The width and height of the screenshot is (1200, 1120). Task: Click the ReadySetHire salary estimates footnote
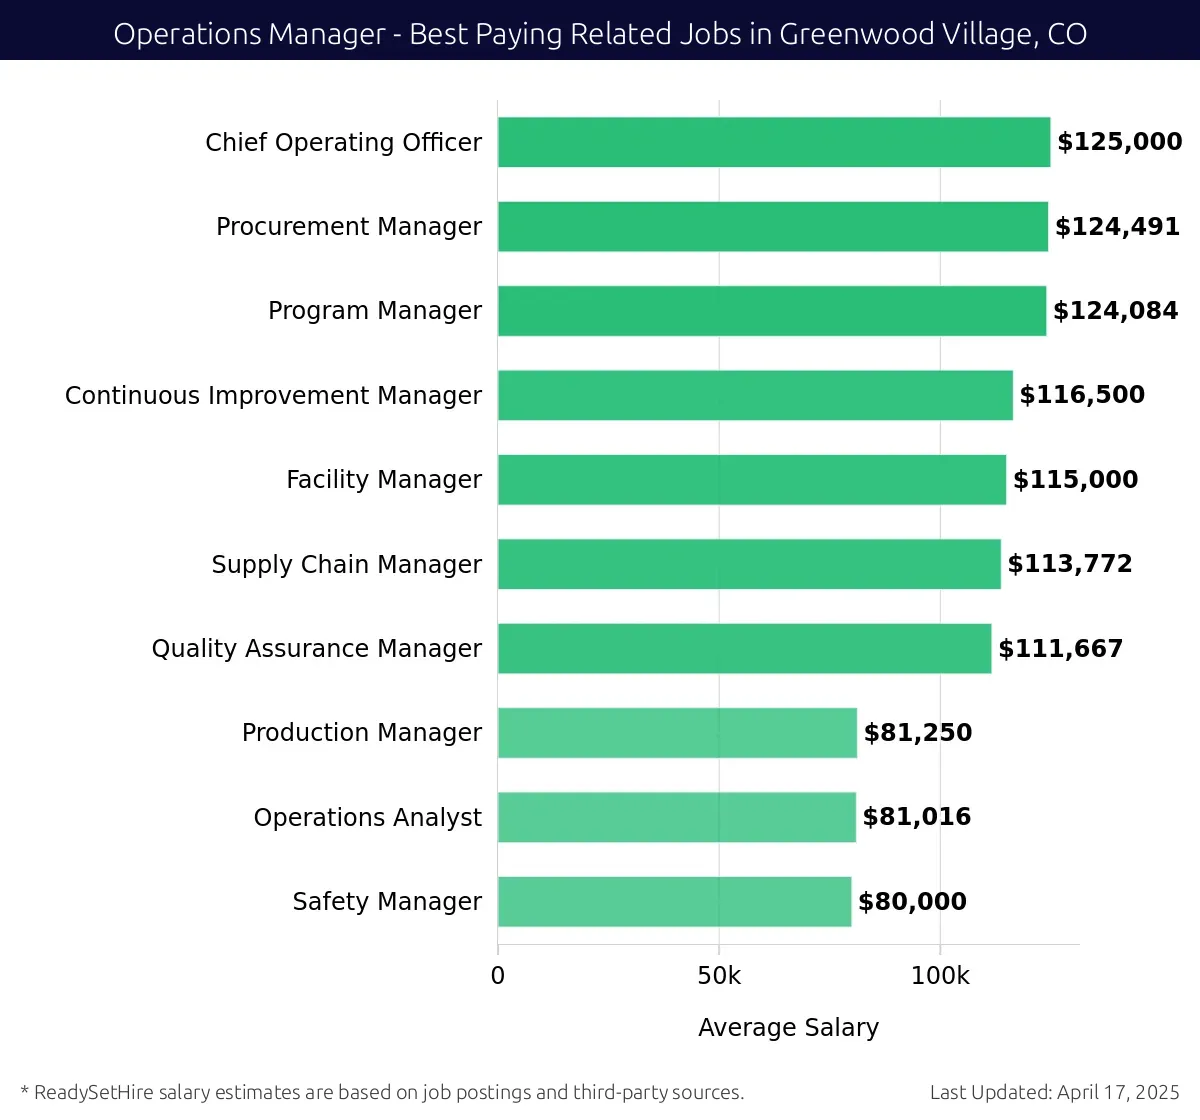click(382, 1092)
